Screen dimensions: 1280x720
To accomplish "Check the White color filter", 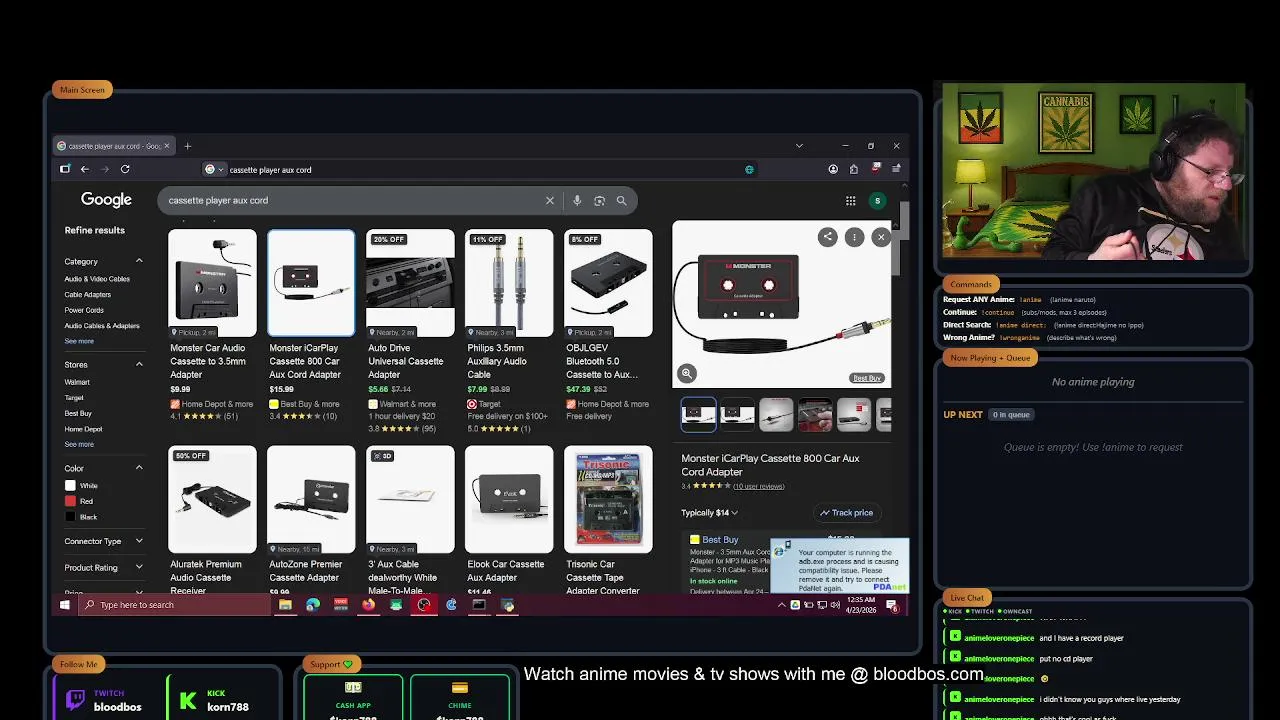I will click(70, 485).
